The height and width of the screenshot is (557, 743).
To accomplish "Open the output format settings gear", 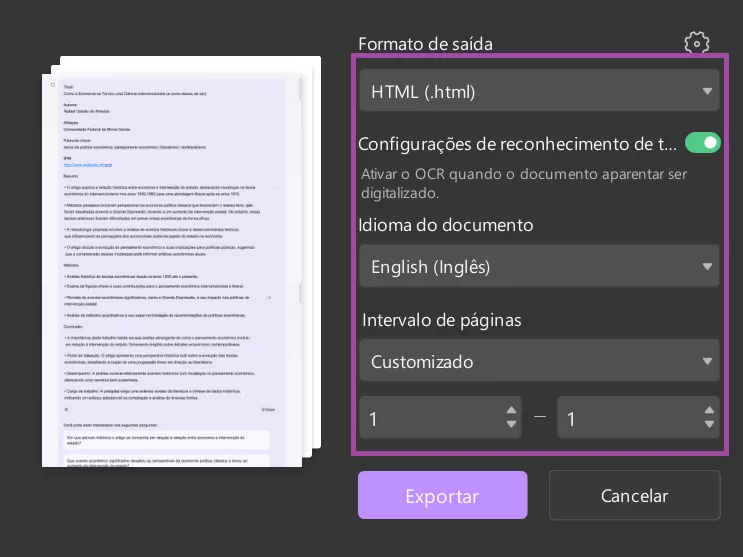I will point(697,43).
